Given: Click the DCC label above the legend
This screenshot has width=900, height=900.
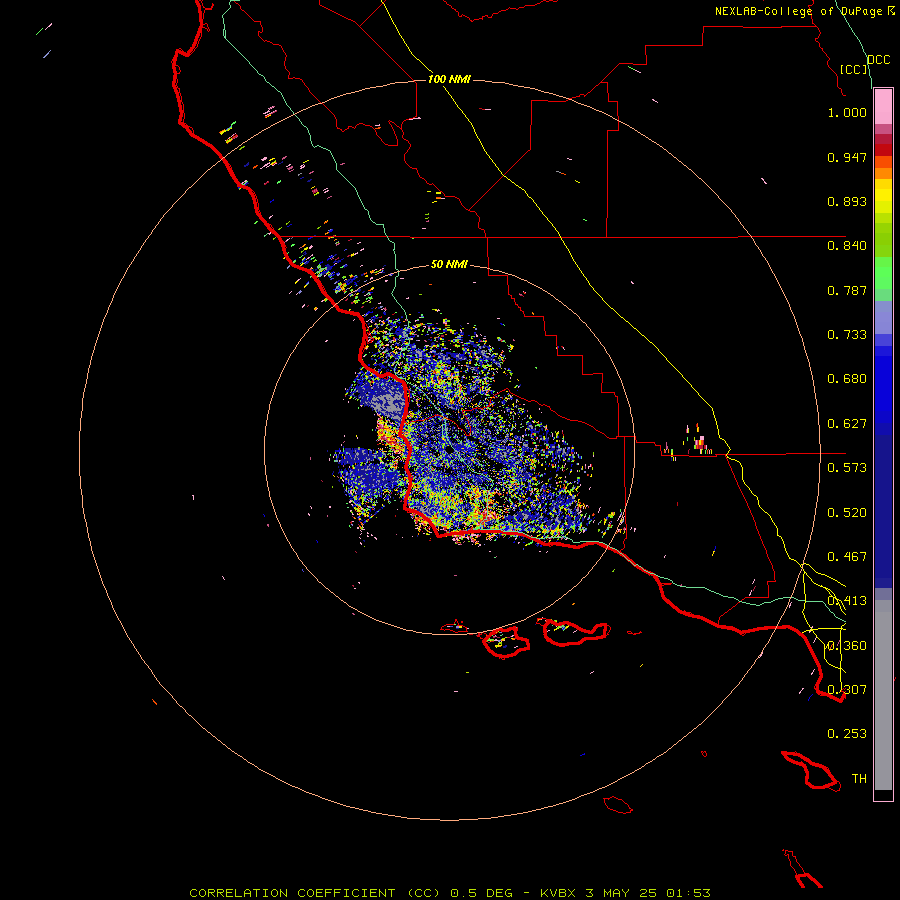Looking at the screenshot, I should [878, 60].
